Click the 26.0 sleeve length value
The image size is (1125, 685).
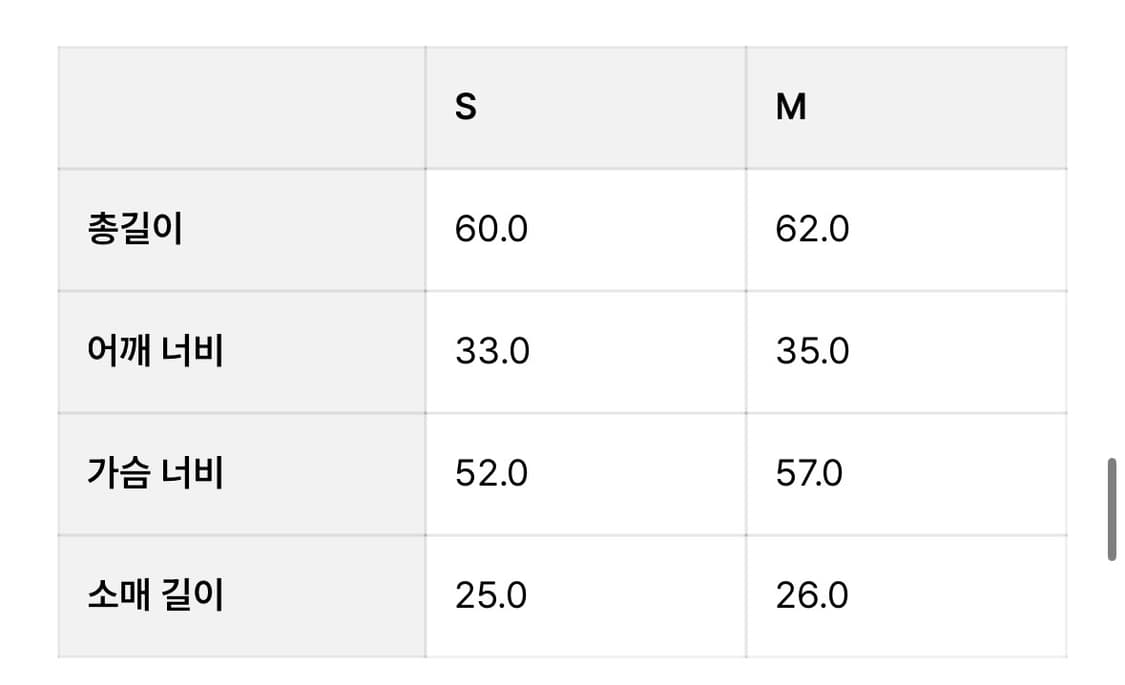coord(812,596)
